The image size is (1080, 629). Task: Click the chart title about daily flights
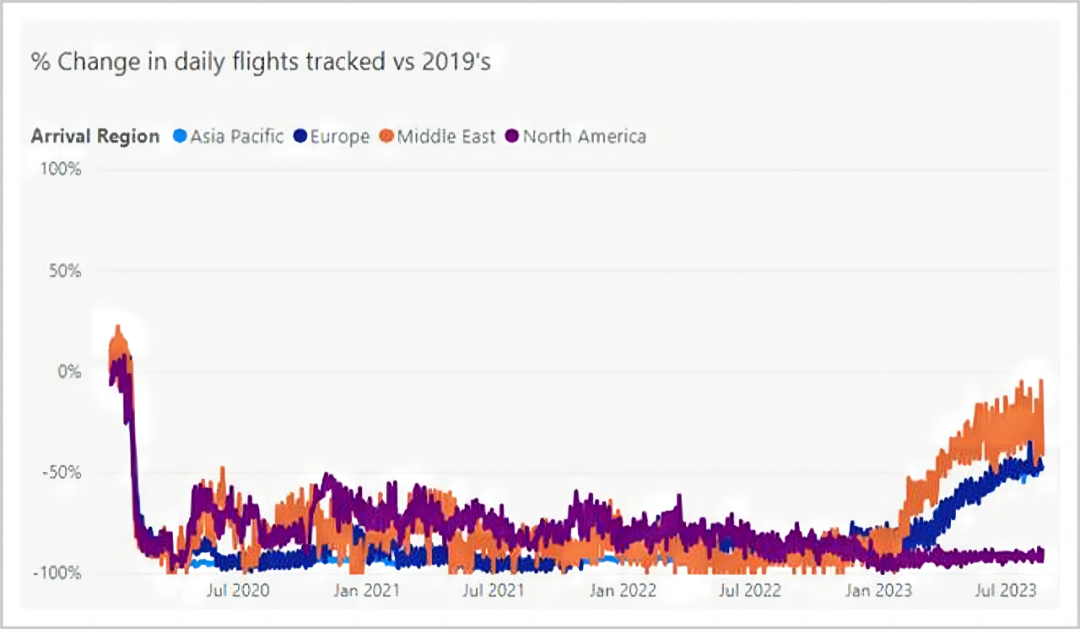point(261,60)
